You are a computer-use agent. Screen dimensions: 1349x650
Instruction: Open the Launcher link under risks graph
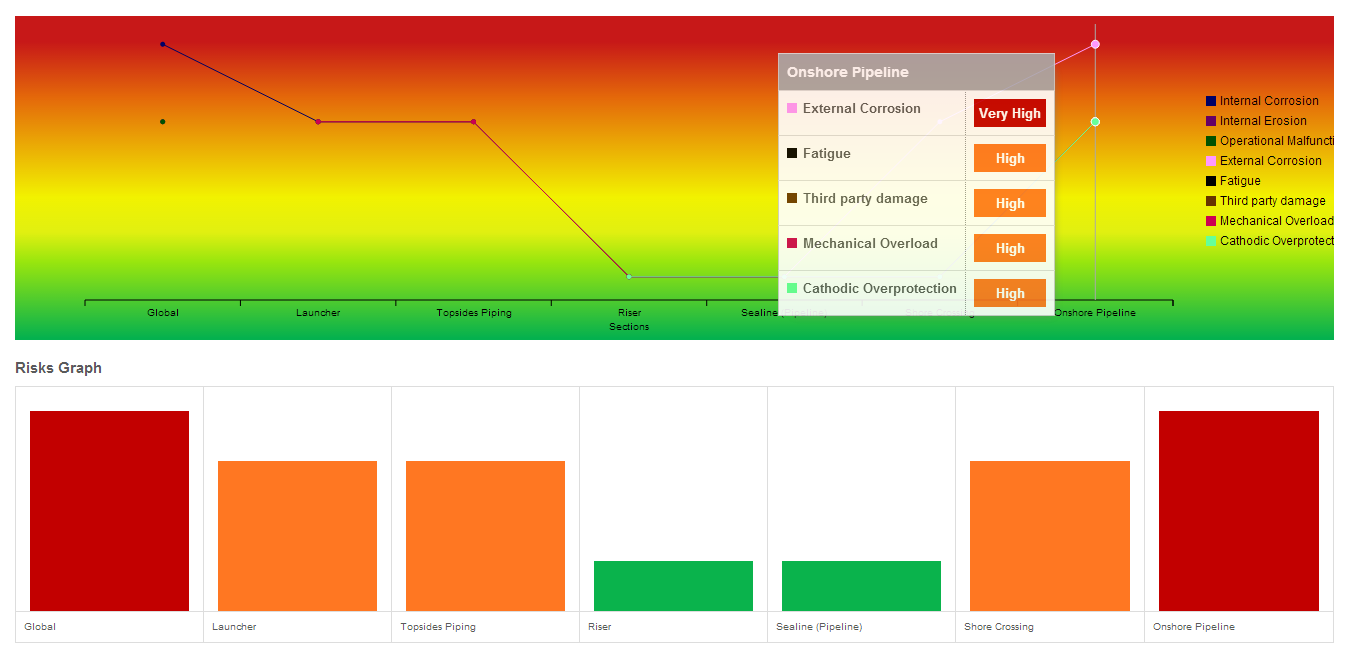click(234, 627)
